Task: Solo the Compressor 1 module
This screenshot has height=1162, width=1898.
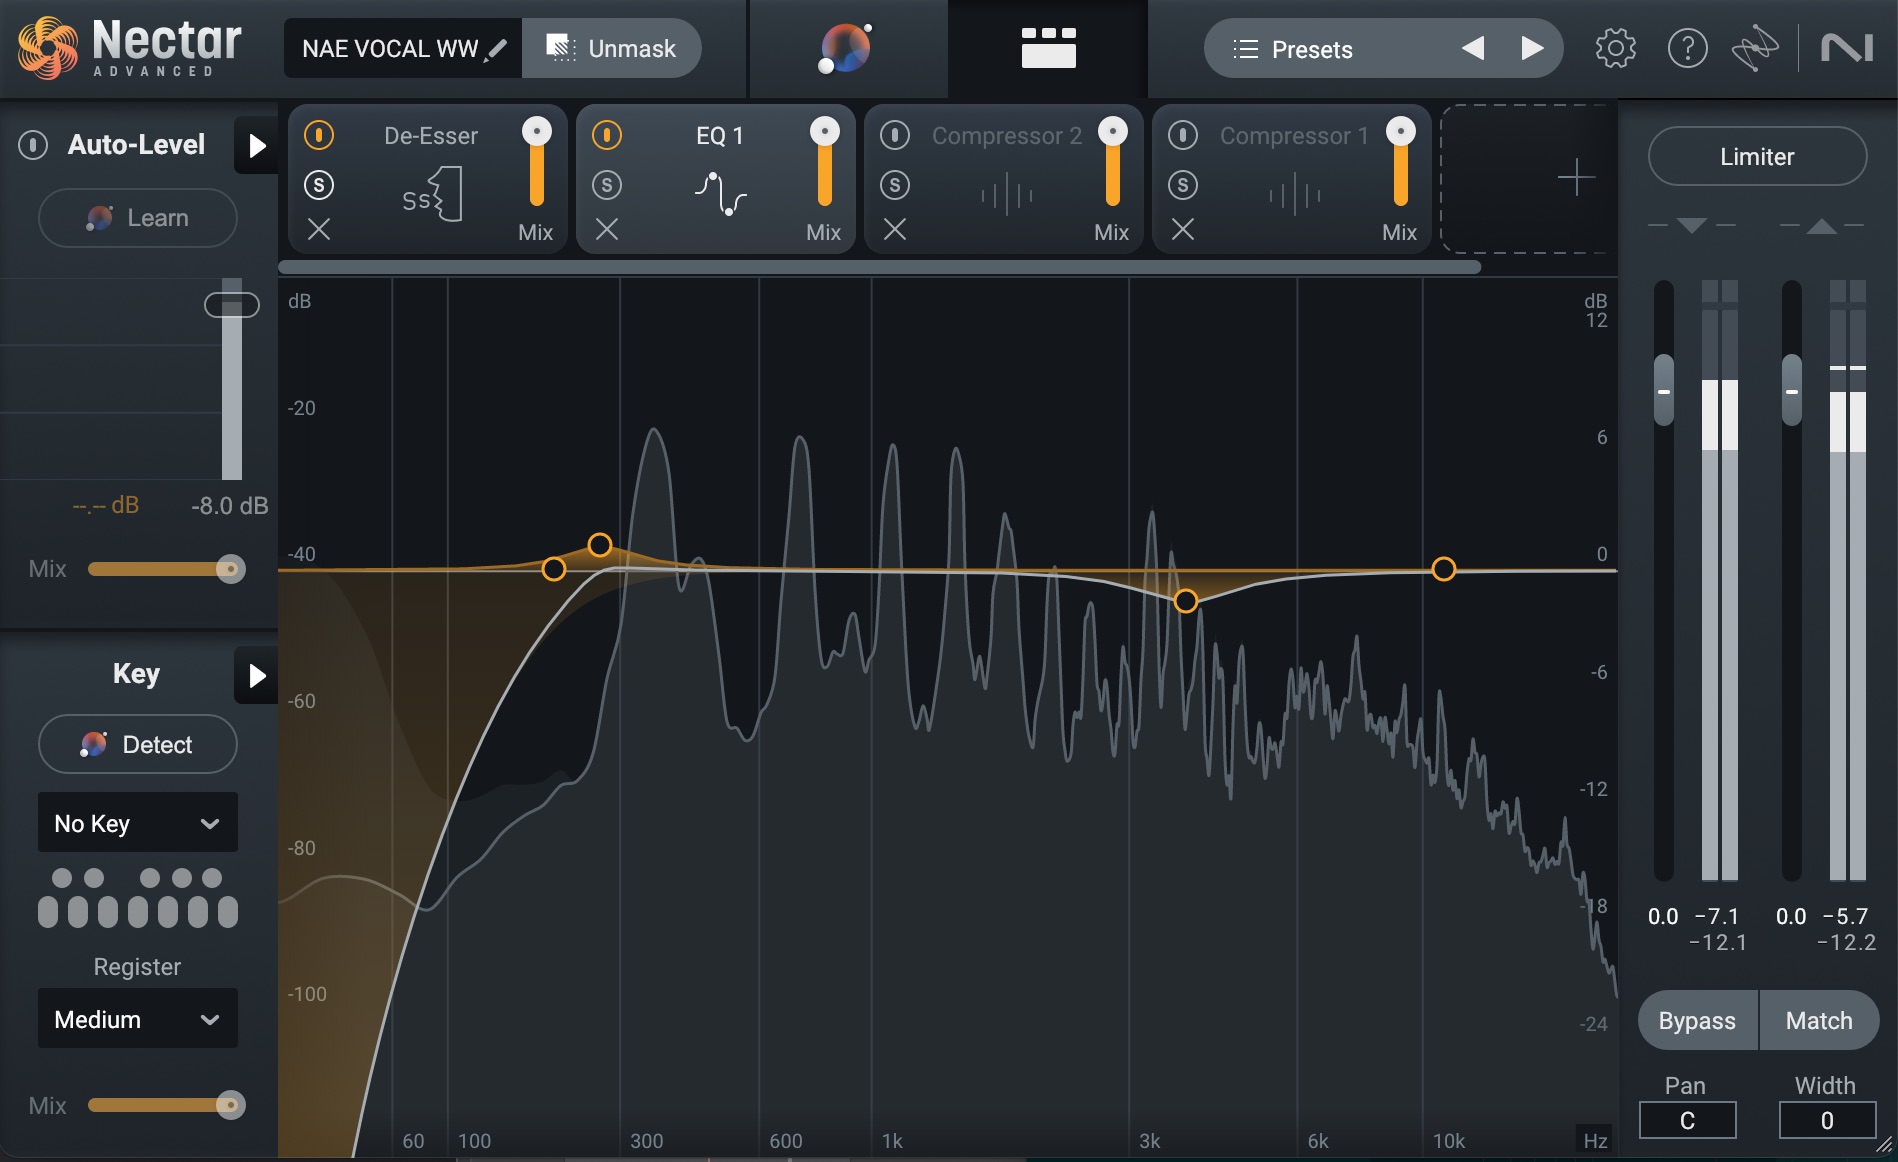Action: (1183, 185)
